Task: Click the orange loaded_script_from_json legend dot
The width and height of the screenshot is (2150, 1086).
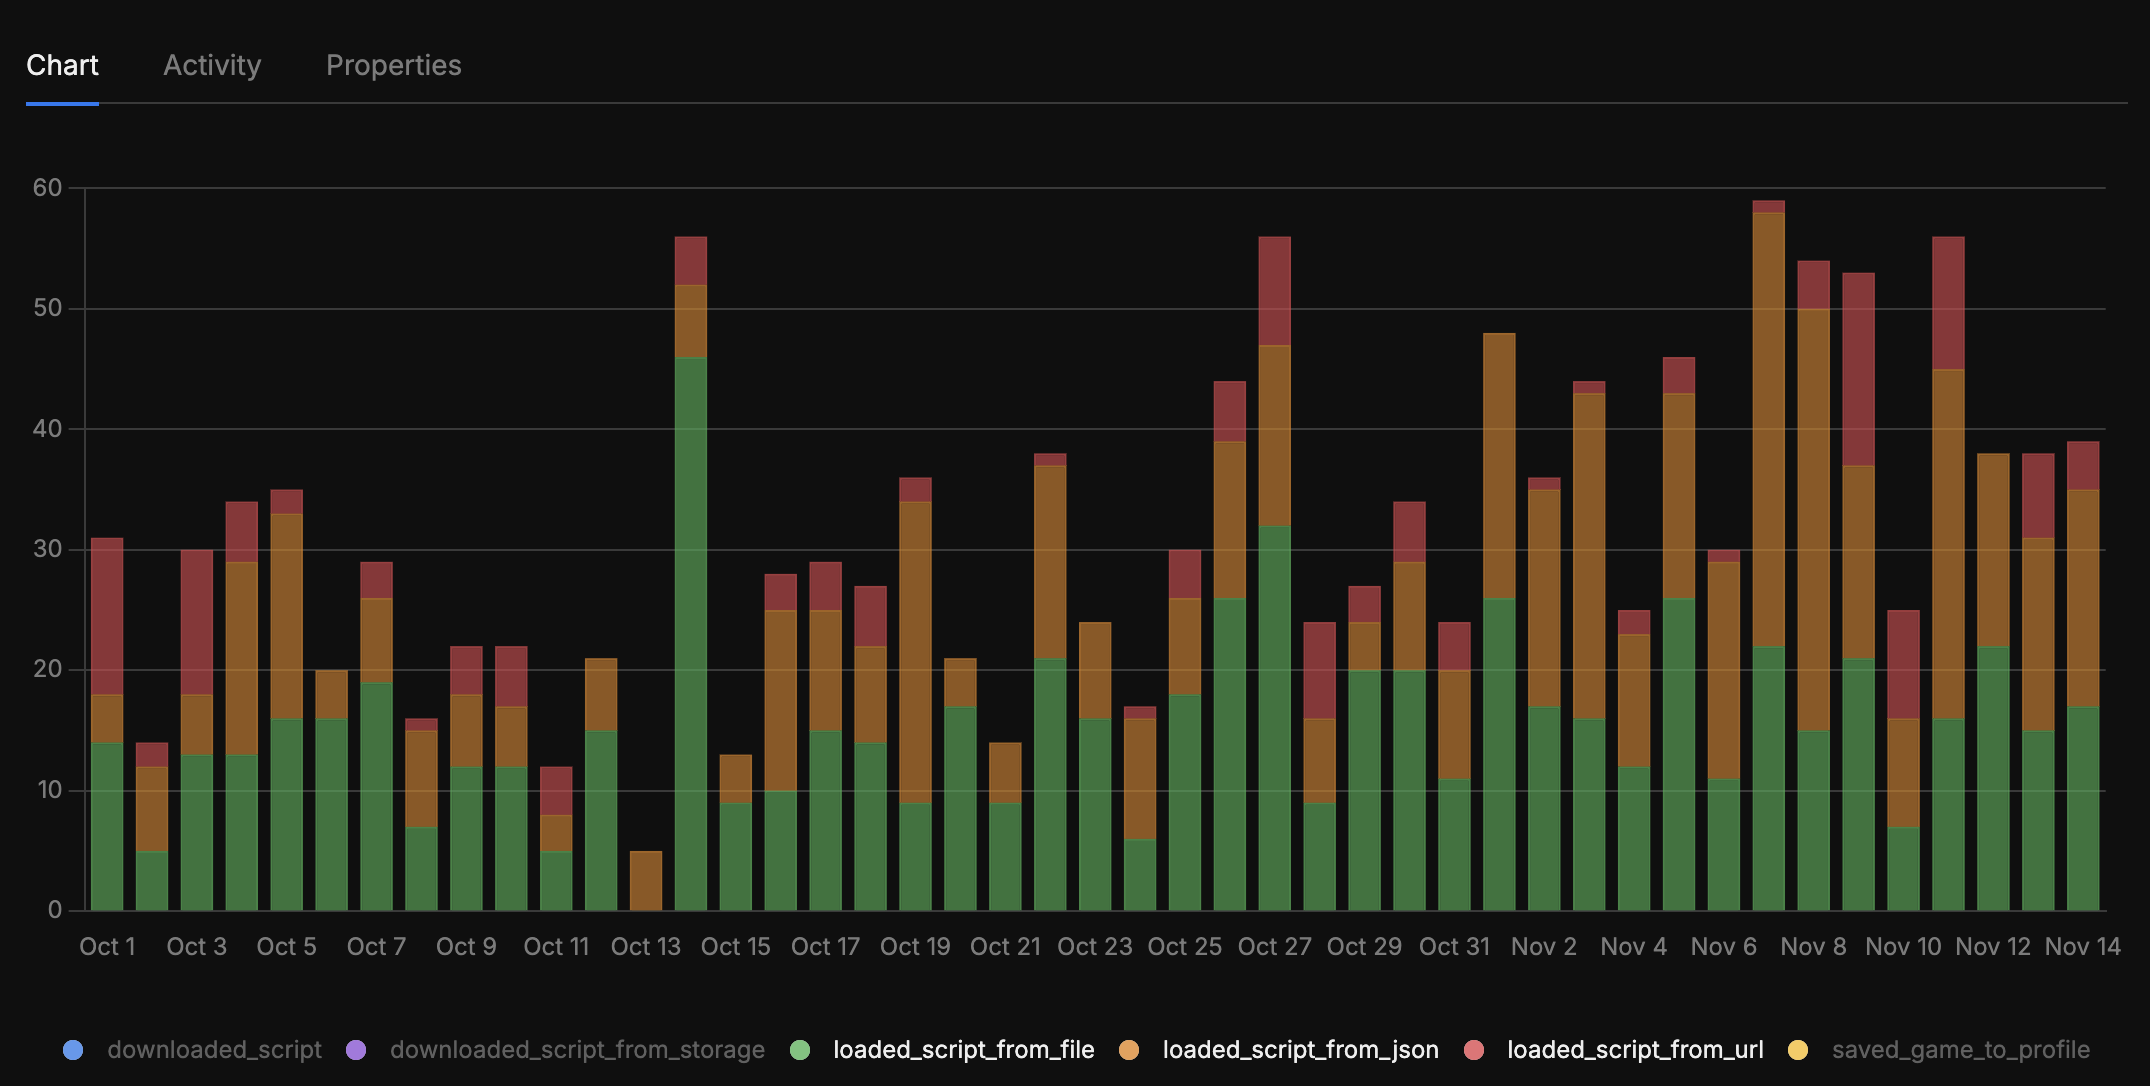Action: point(1129,1050)
